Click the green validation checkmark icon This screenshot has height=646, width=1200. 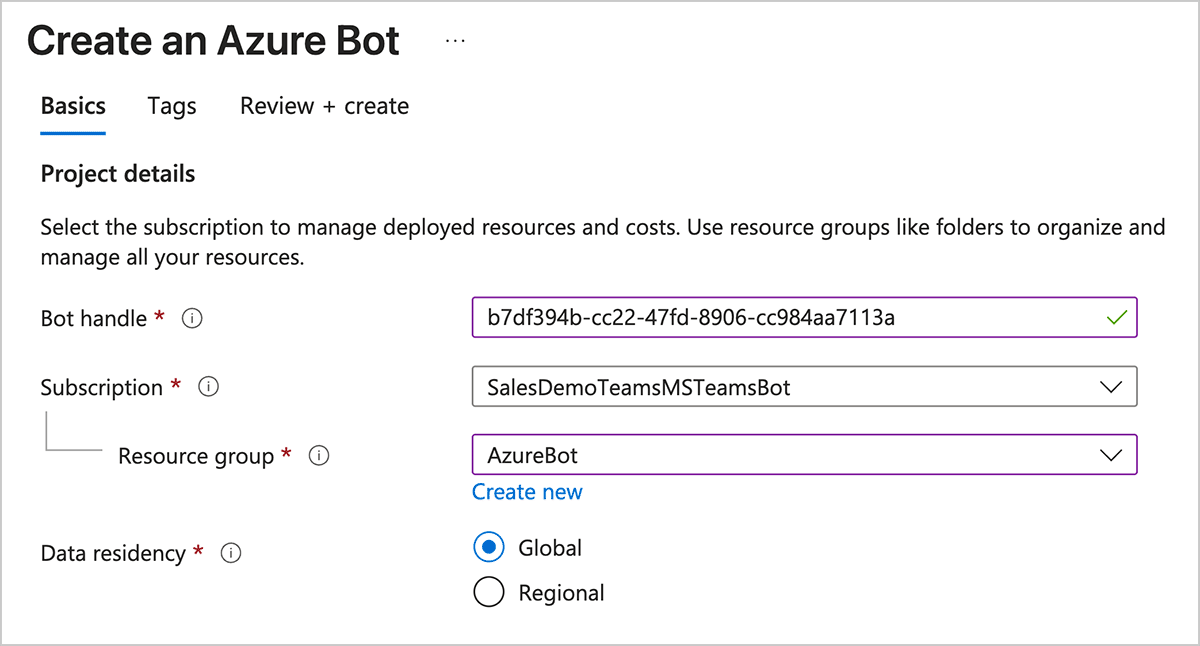click(x=1117, y=319)
